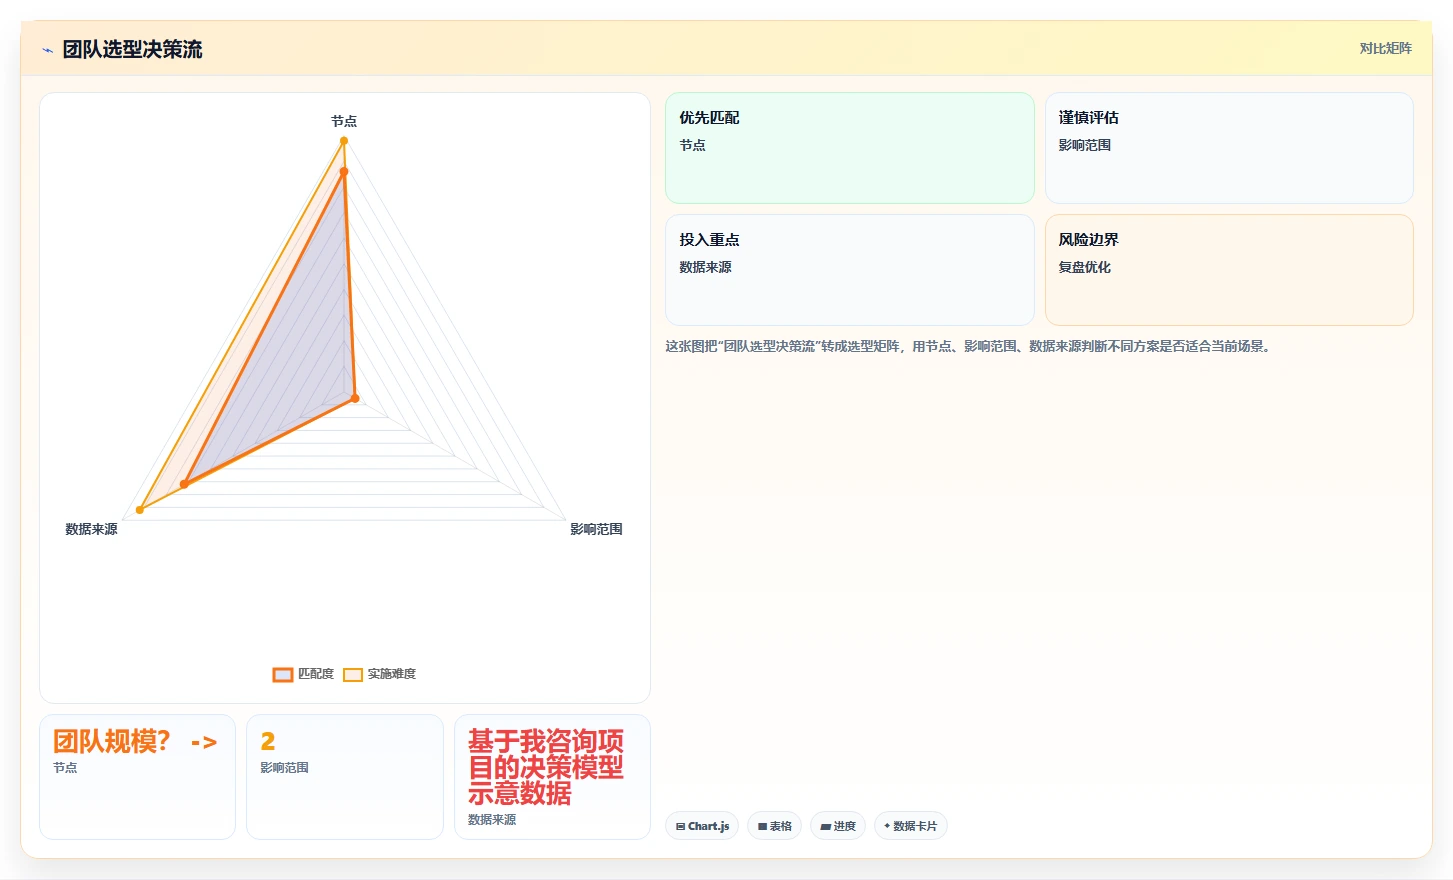The width and height of the screenshot is (1453, 880).
Task: Click 数据来源 text in 投入重点 card
Action: (x=705, y=267)
